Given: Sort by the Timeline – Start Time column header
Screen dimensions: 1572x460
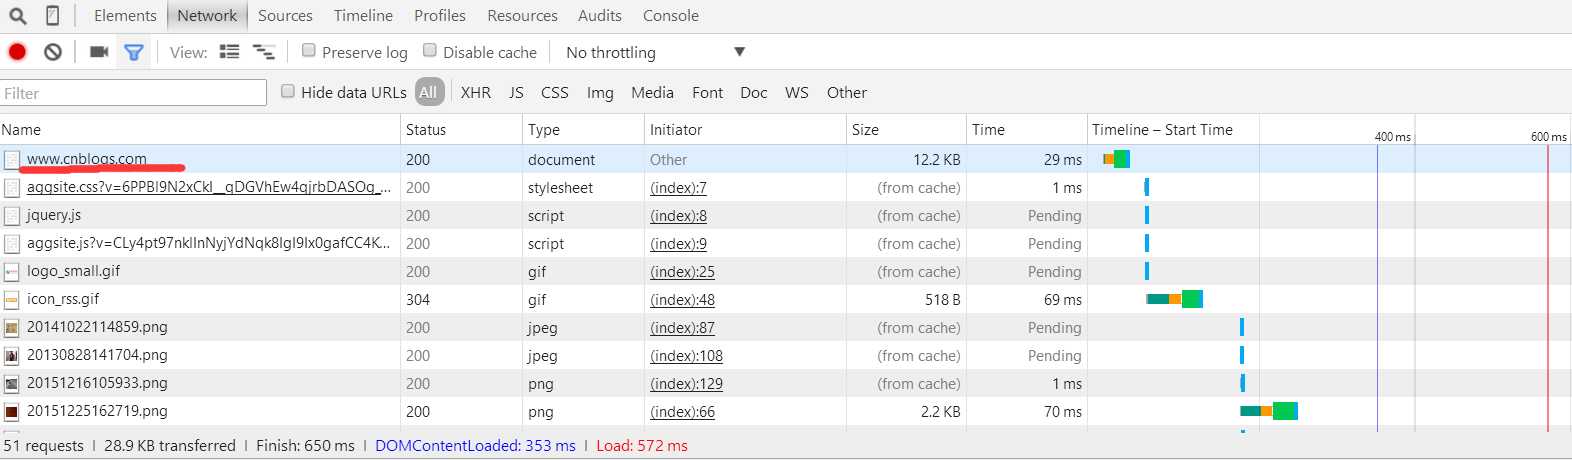Looking at the screenshot, I should [1162, 130].
